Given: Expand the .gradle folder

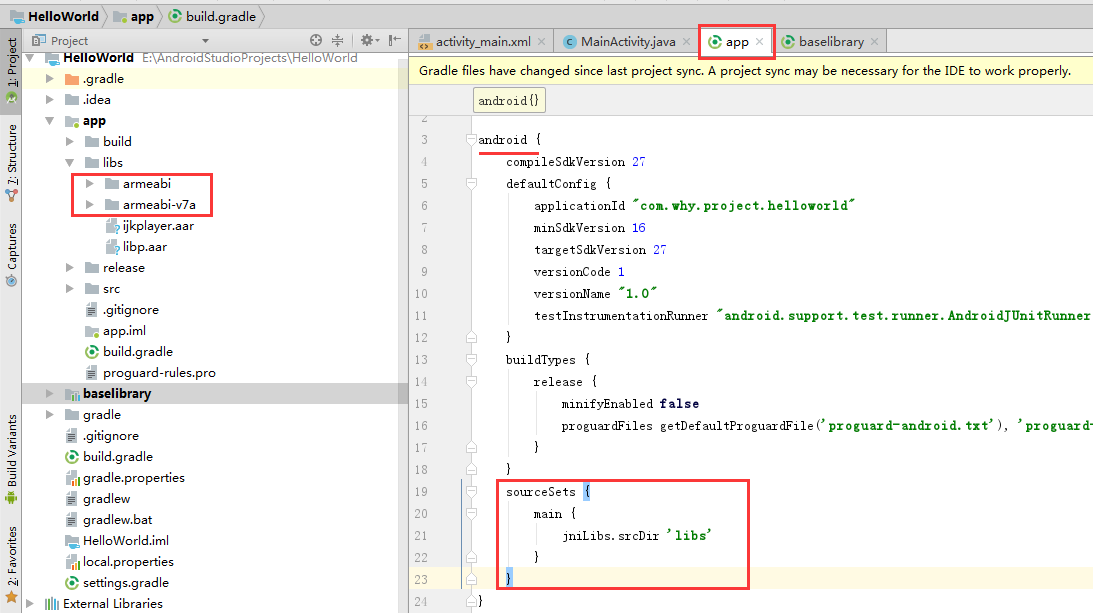Looking at the screenshot, I should click(49, 79).
